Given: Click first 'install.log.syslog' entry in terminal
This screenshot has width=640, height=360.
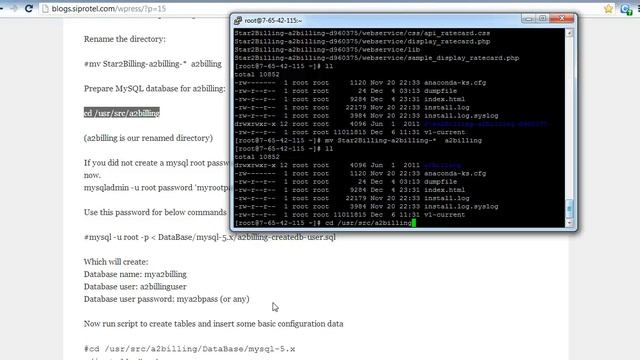Looking at the screenshot, I should 461,116.
